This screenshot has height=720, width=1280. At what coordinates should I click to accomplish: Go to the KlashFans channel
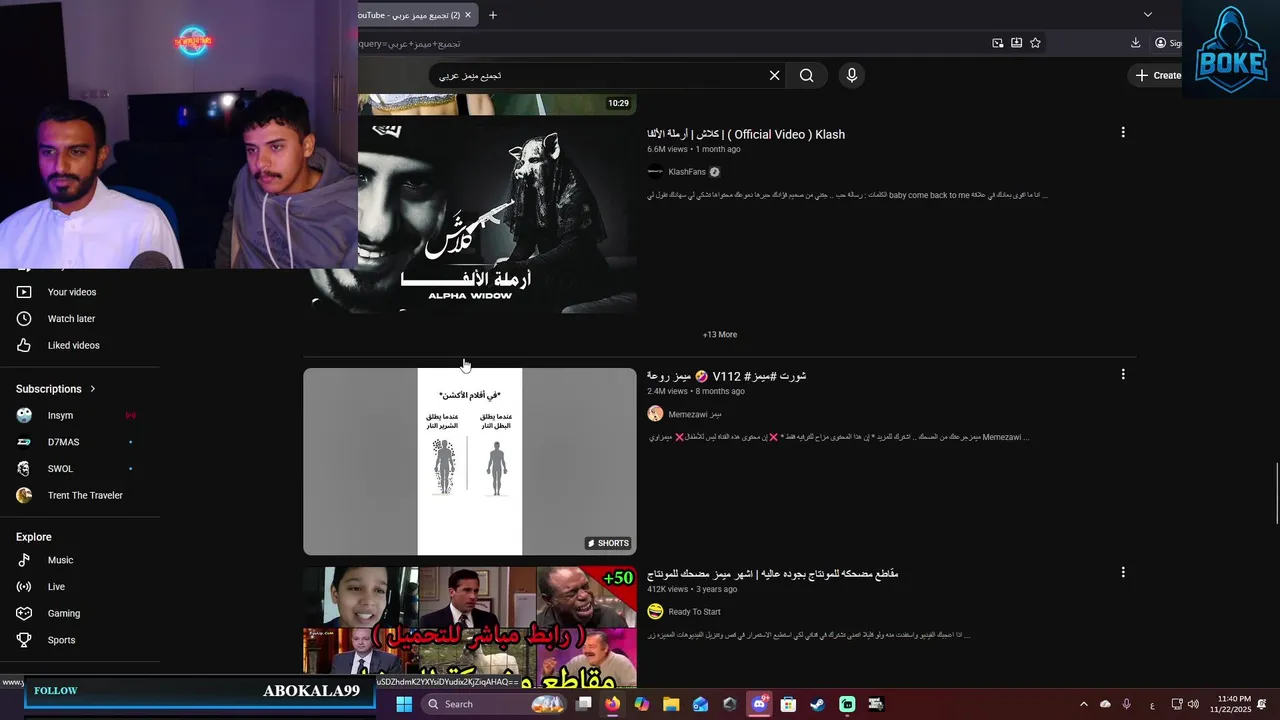[x=687, y=172]
